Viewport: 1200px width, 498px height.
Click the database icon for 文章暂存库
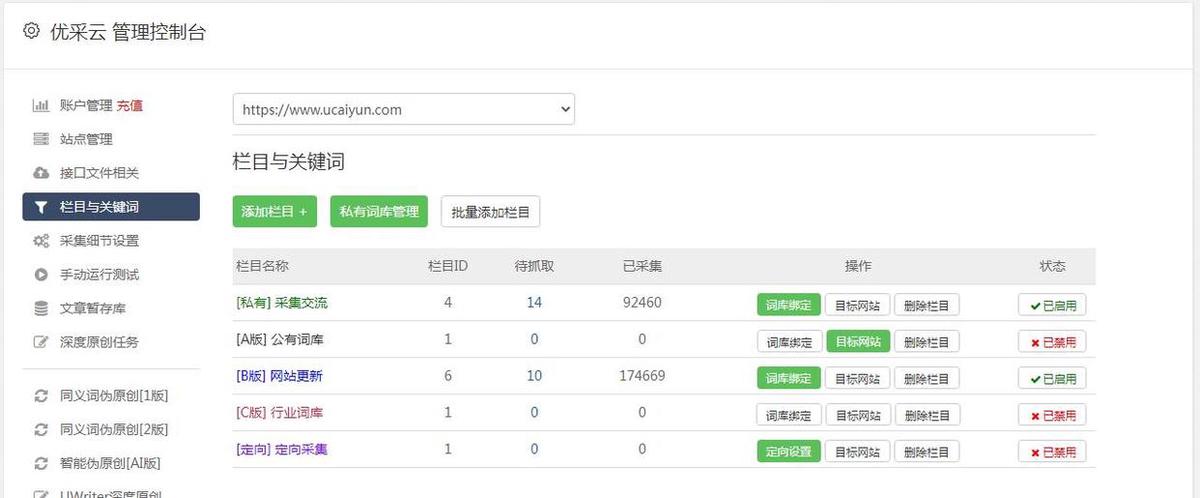pyautogui.click(x=41, y=308)
